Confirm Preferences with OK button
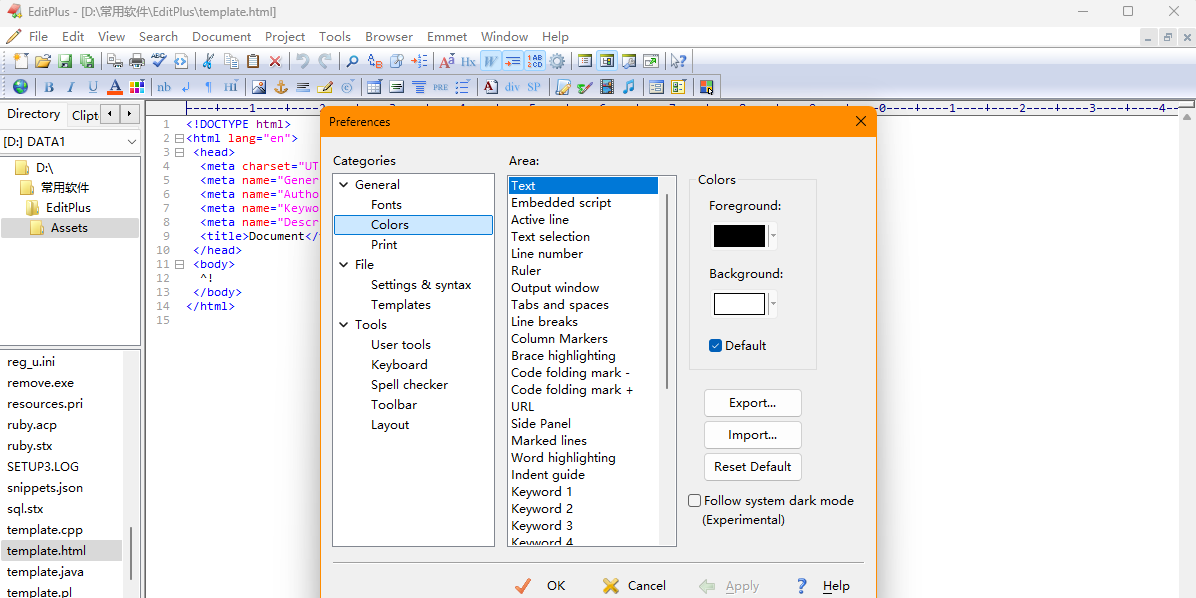Image resolution: width=1196 pixels, height=598 pixels. click(x=540, y=586)
